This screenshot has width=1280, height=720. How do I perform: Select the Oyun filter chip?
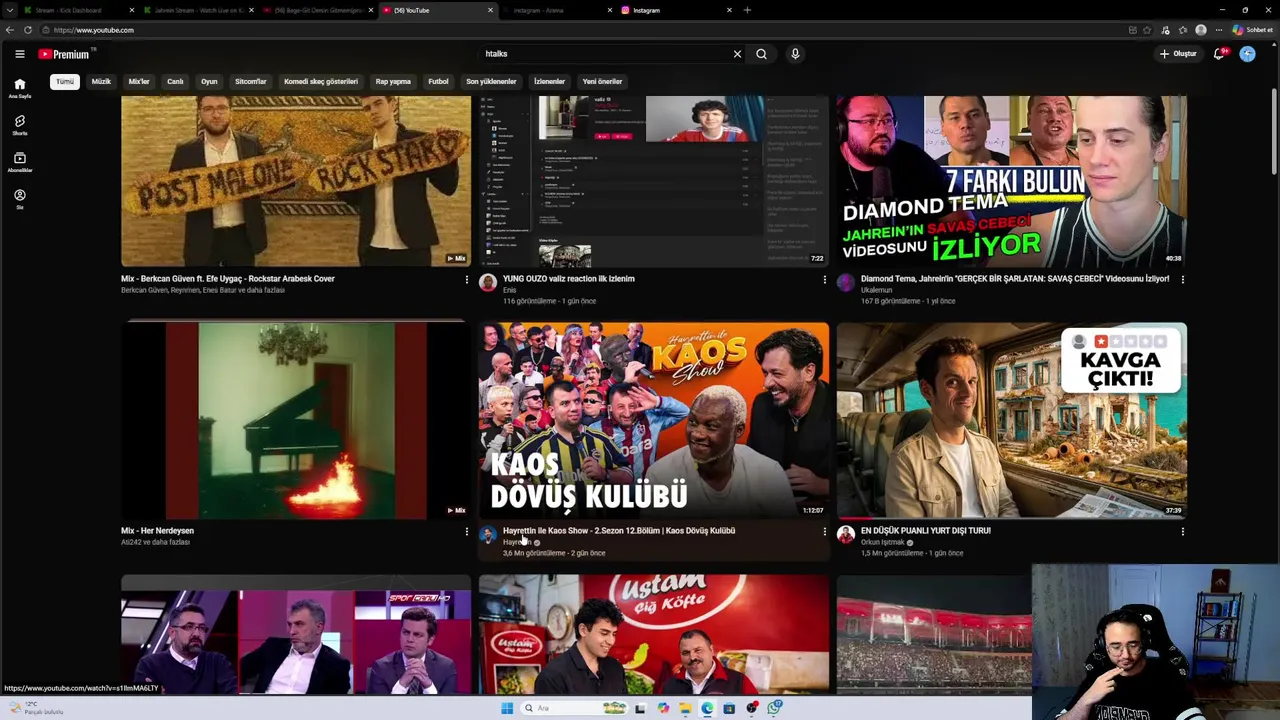tap(209, 81)
